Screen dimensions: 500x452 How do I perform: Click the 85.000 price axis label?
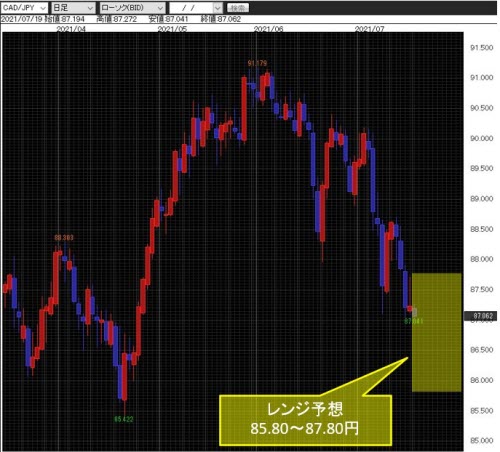click(x=481, y=440)
